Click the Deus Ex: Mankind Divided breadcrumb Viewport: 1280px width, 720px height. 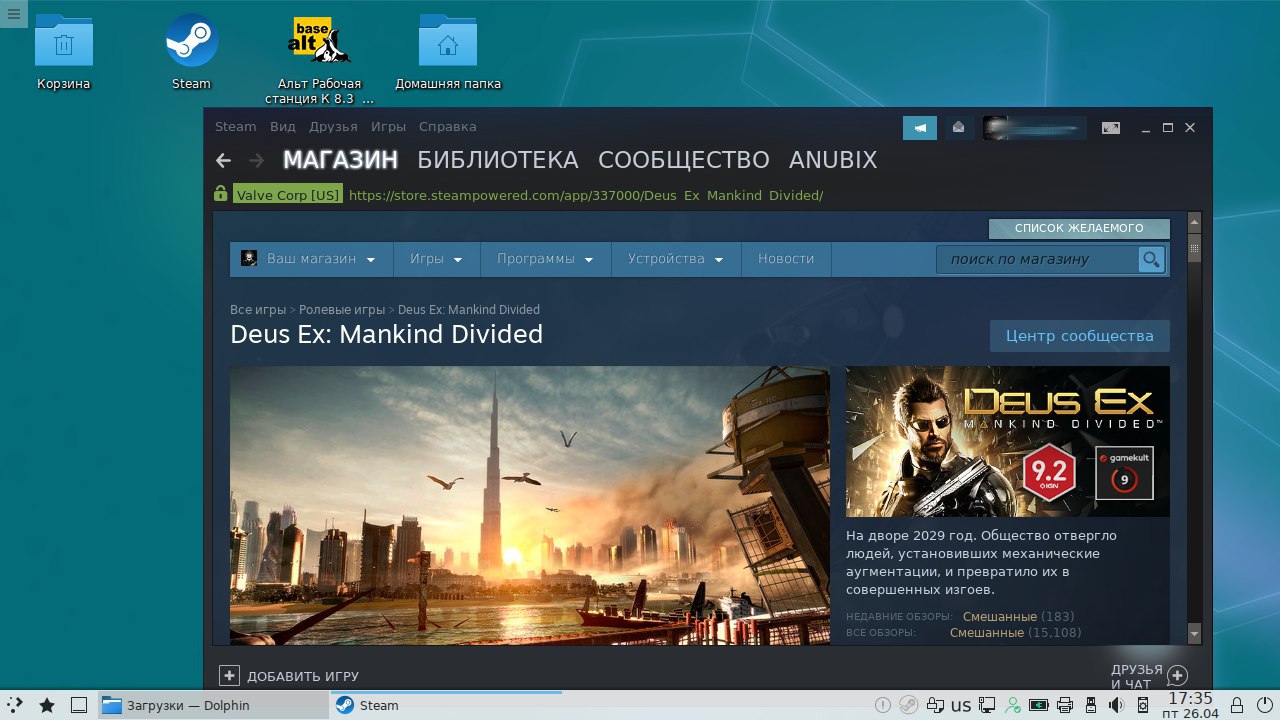[469, 310]
